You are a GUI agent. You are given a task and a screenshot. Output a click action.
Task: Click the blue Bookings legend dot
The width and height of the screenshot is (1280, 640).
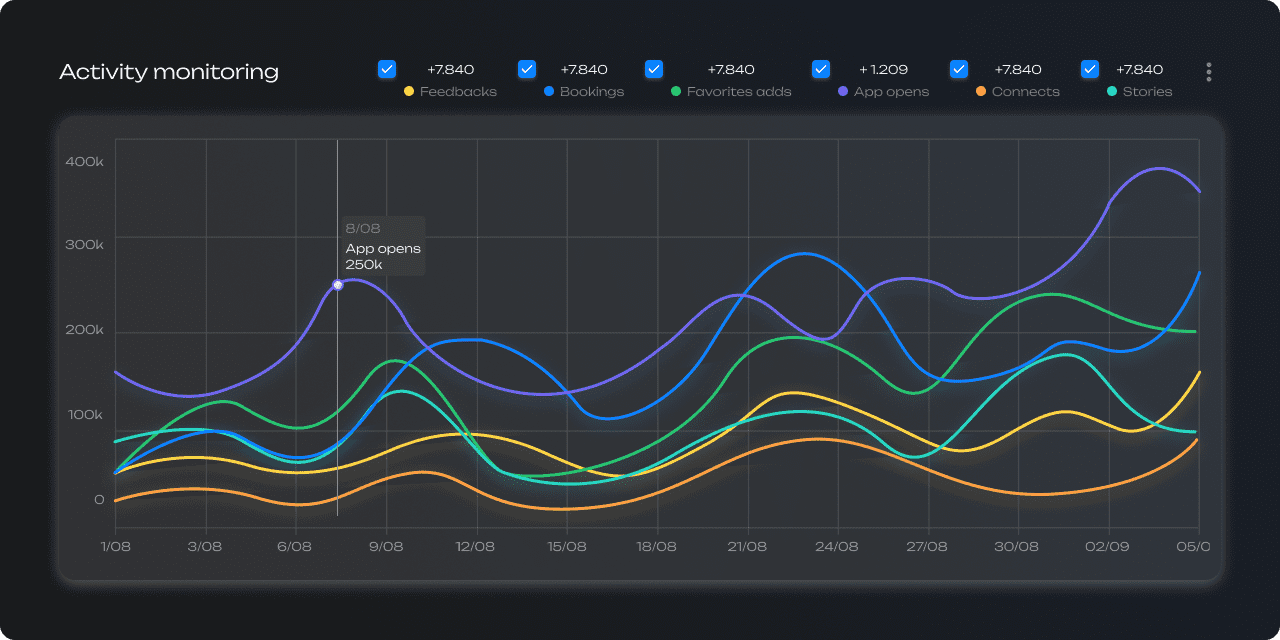click(548, 92)
